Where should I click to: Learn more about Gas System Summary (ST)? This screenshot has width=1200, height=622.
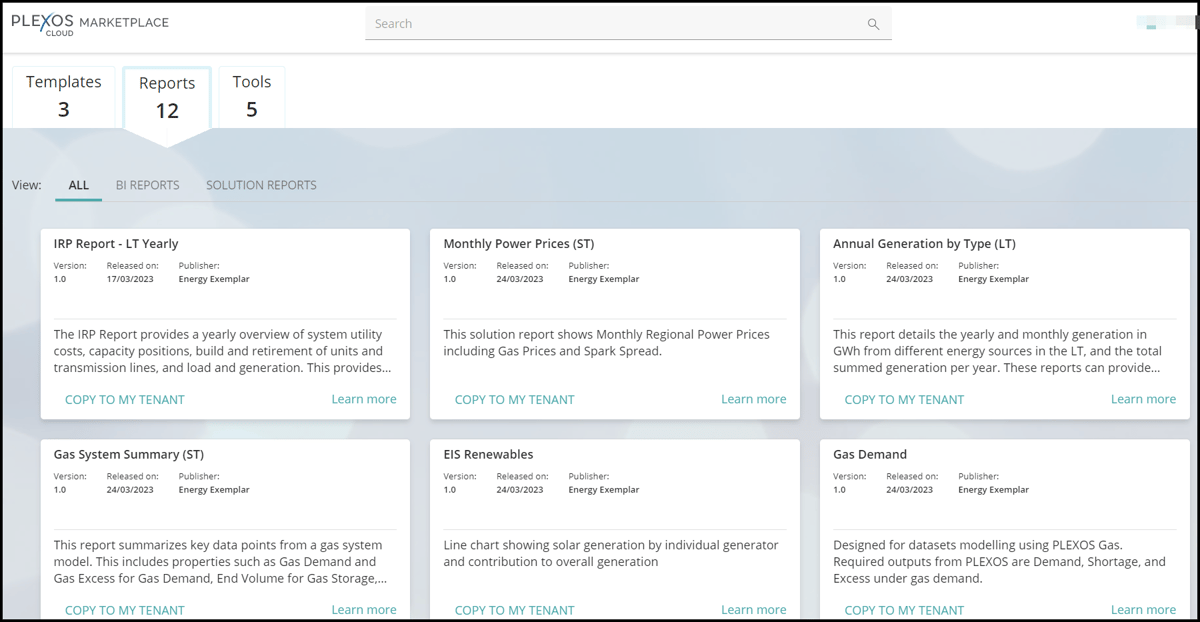364,610
